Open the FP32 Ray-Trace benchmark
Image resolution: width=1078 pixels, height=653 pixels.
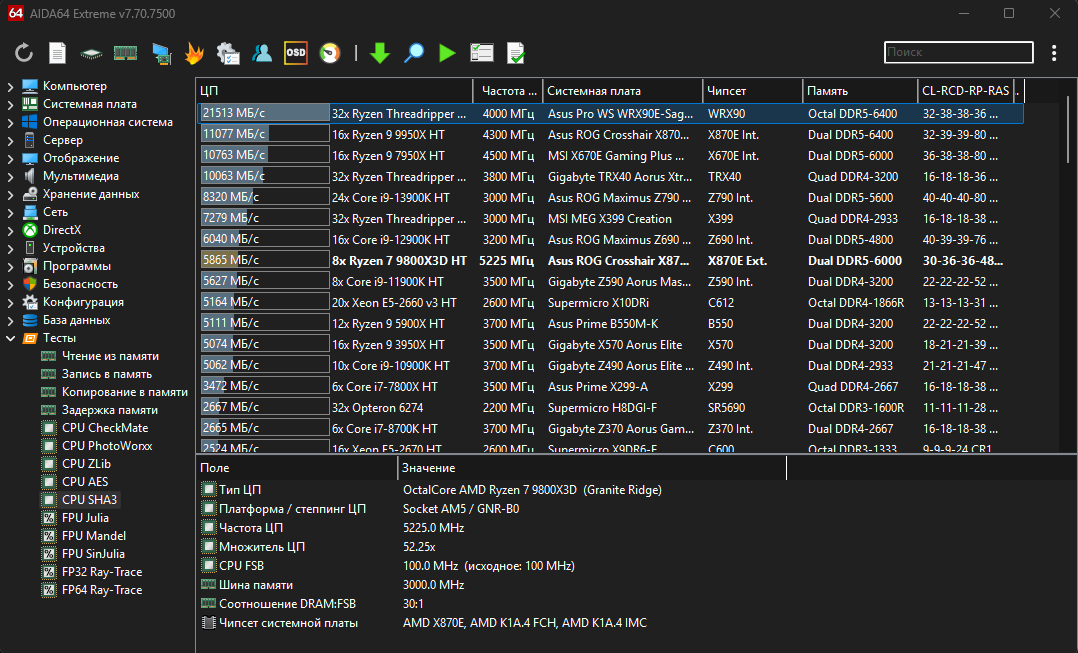coord(102,572)
